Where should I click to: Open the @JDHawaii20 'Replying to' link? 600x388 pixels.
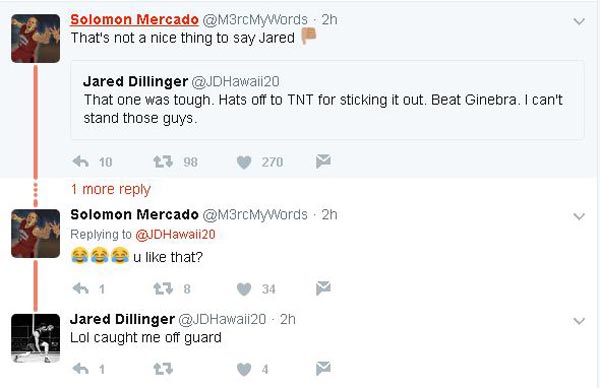click(x=175, y=235)
